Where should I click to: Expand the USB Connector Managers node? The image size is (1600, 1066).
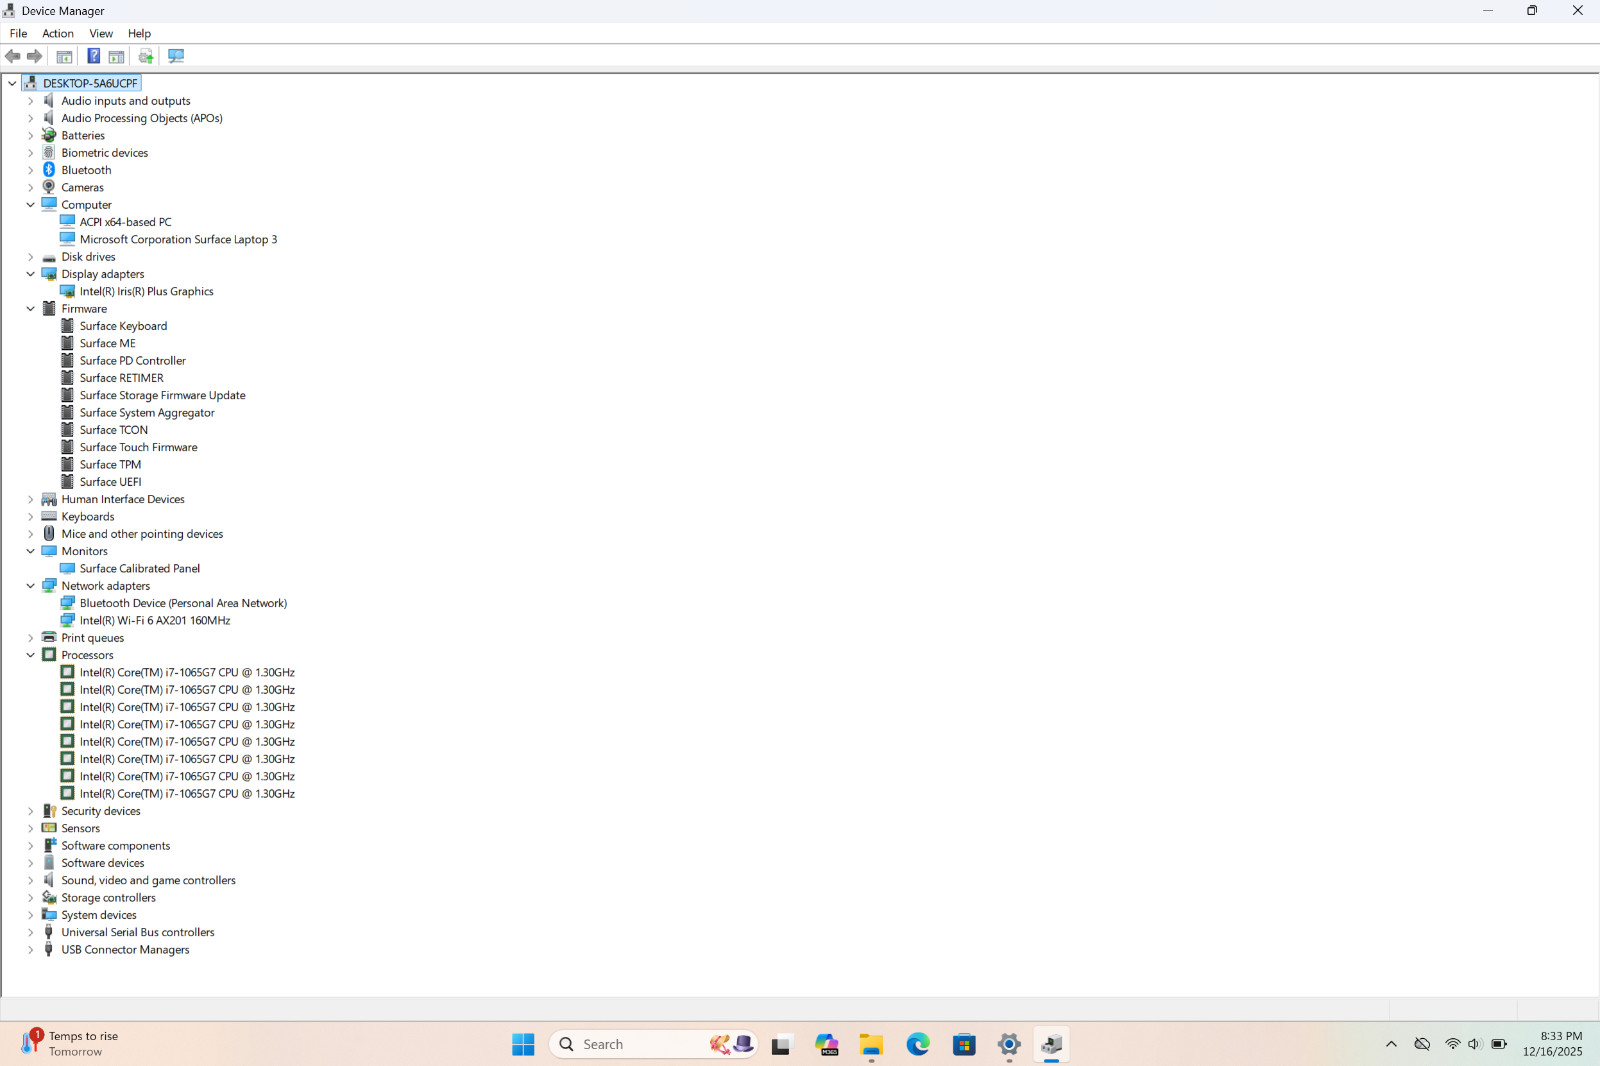click(31, 950)
